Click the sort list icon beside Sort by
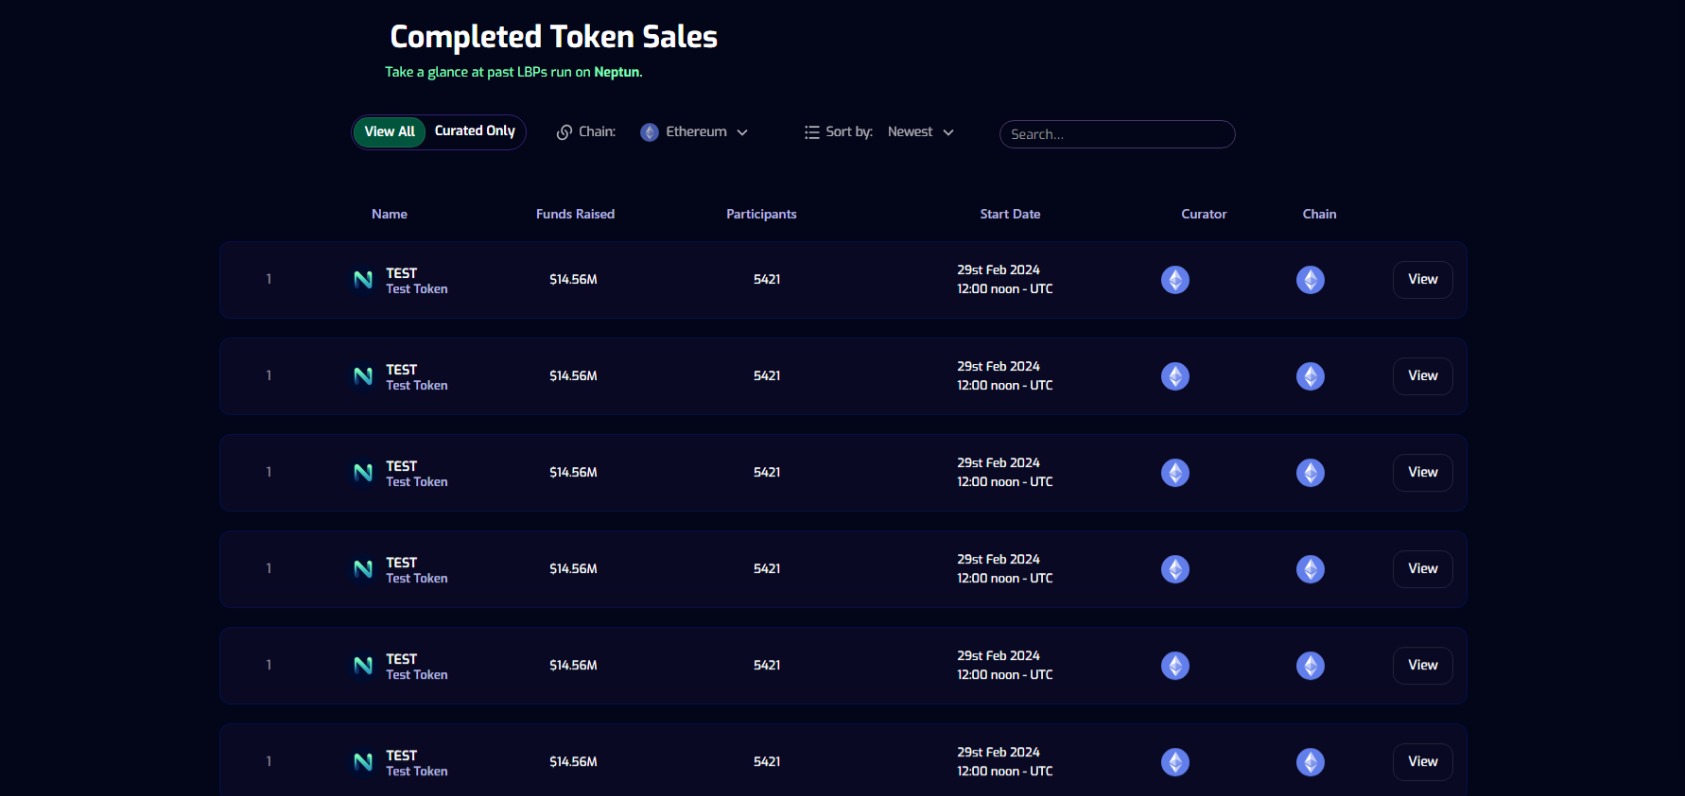Viewport: 1685px width, 796px height. click(x=812, y=132)
